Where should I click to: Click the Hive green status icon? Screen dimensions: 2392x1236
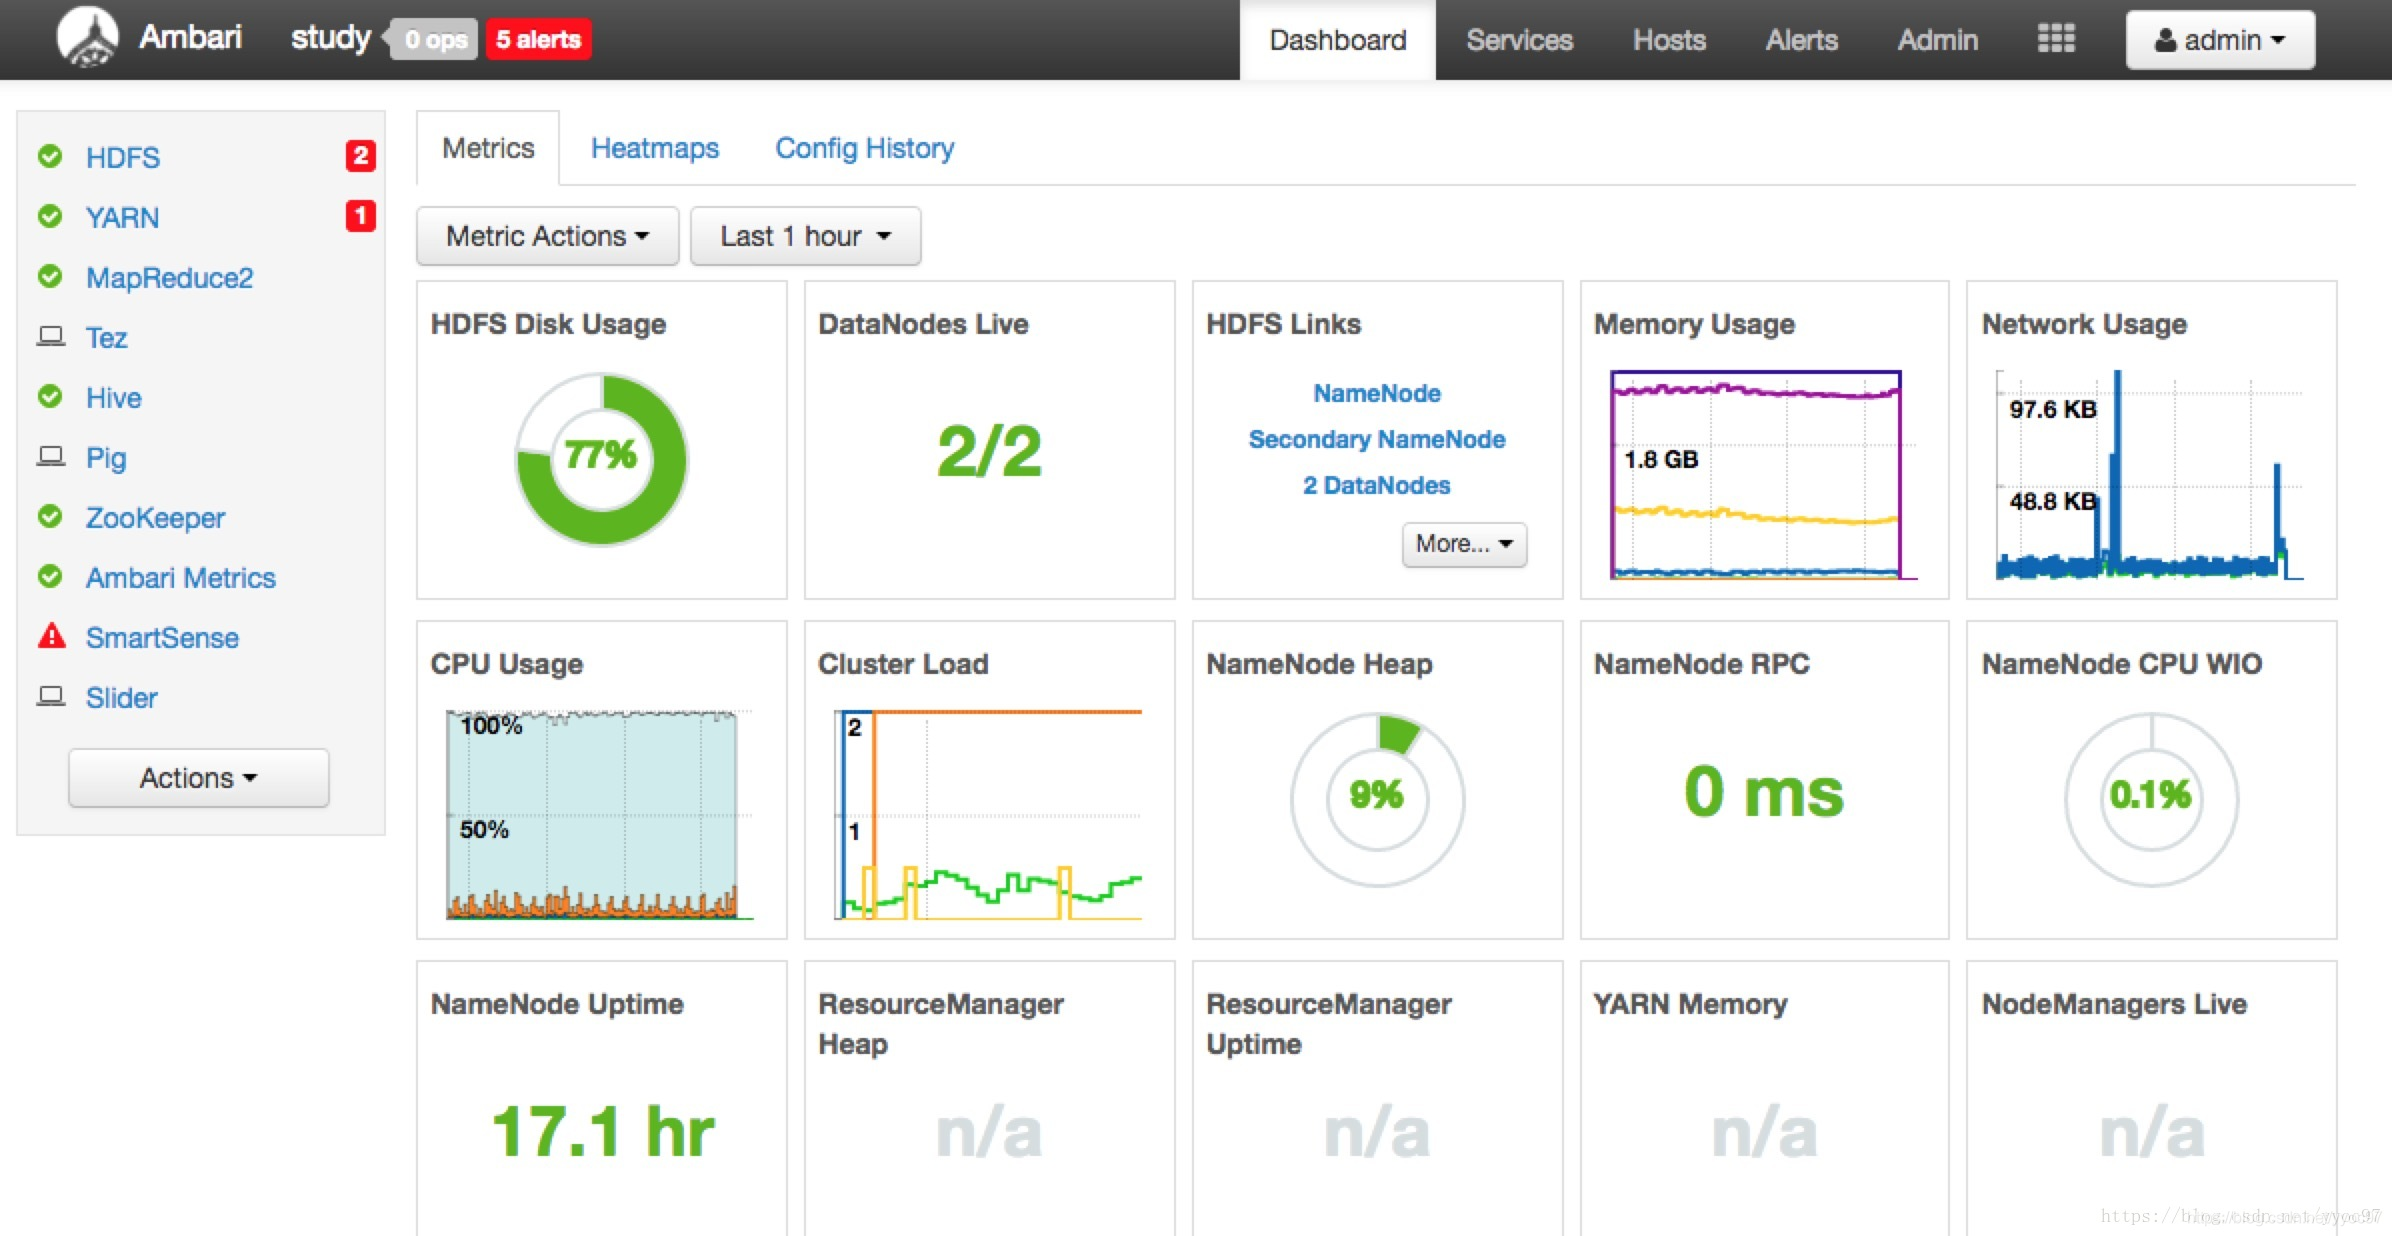tap(50, 396)
